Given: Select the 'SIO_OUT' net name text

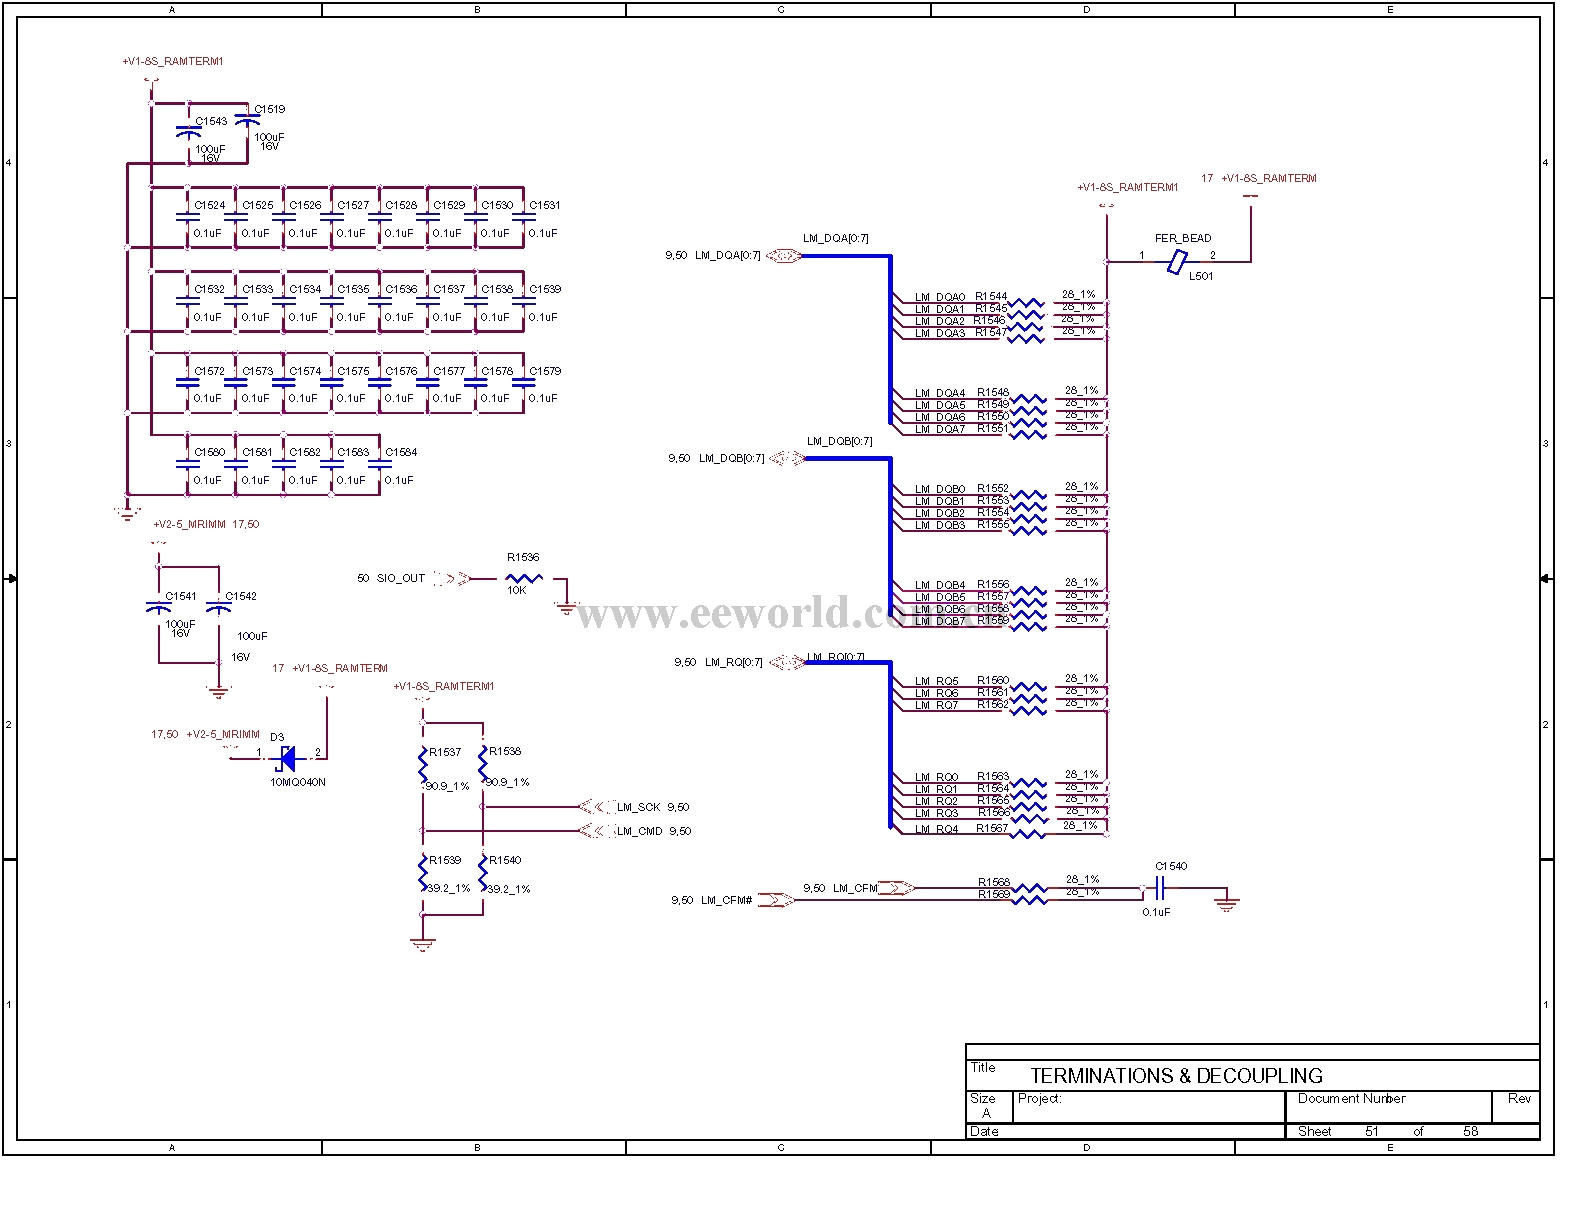Looking at the screenshot, I should (x=401, y=578).
